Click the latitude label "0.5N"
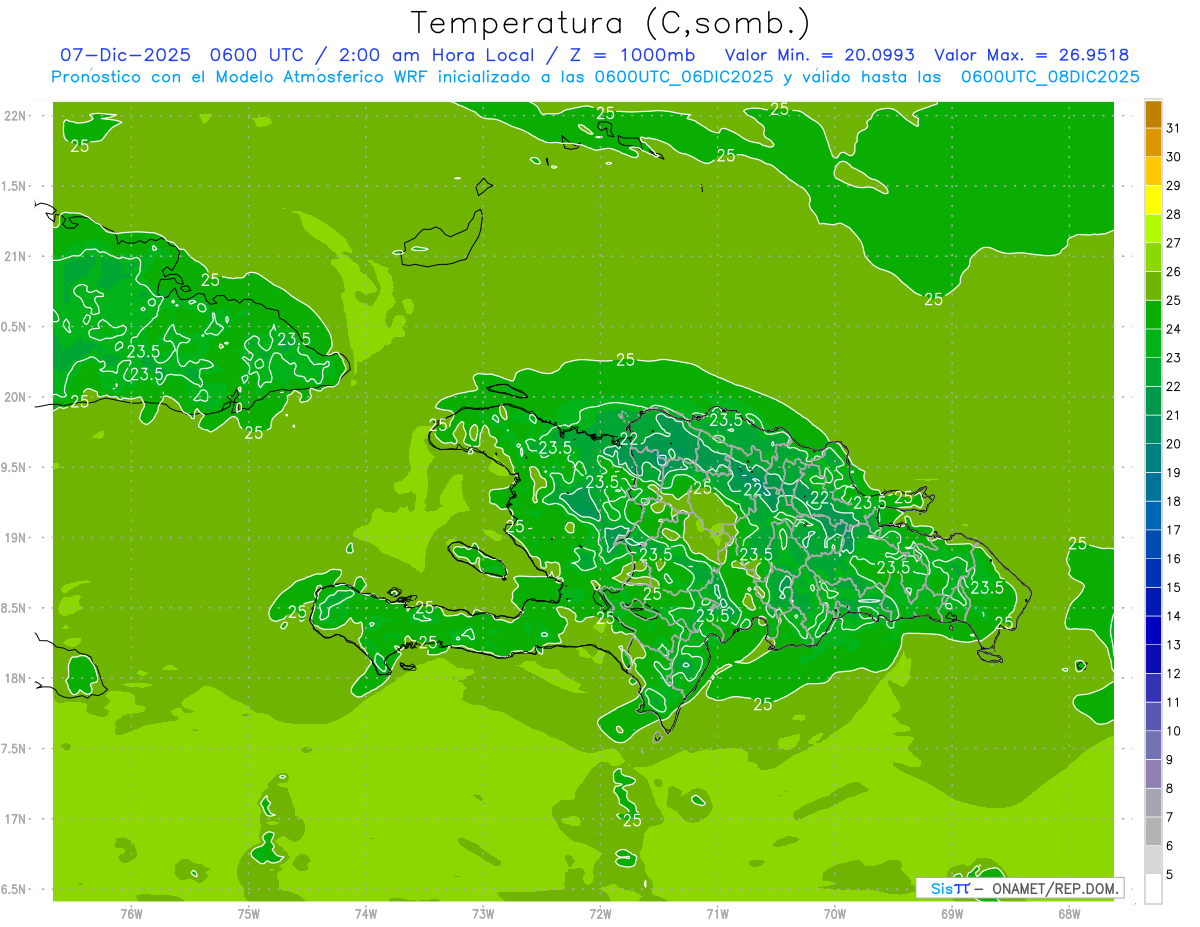Viewport: 1200px width, 927px height. [x=15, y=327]
